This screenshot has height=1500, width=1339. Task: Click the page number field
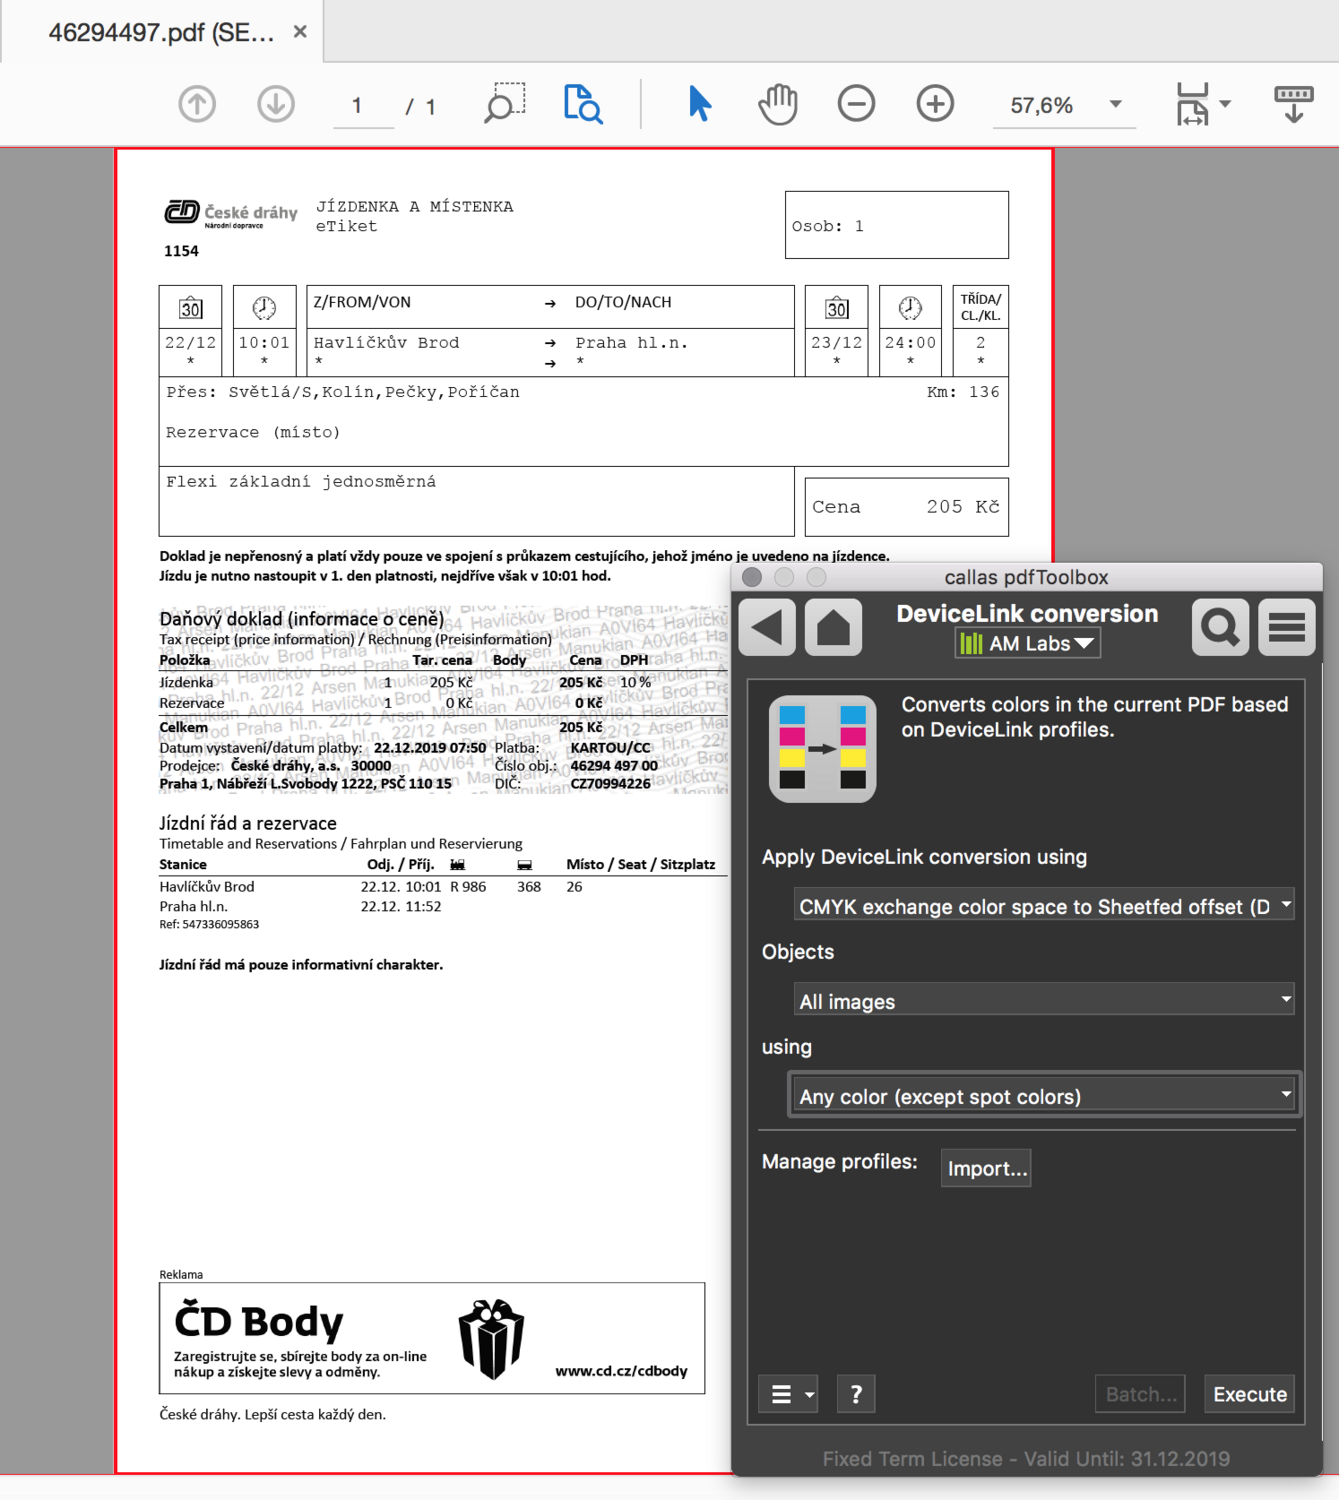[x=363, y=106]
